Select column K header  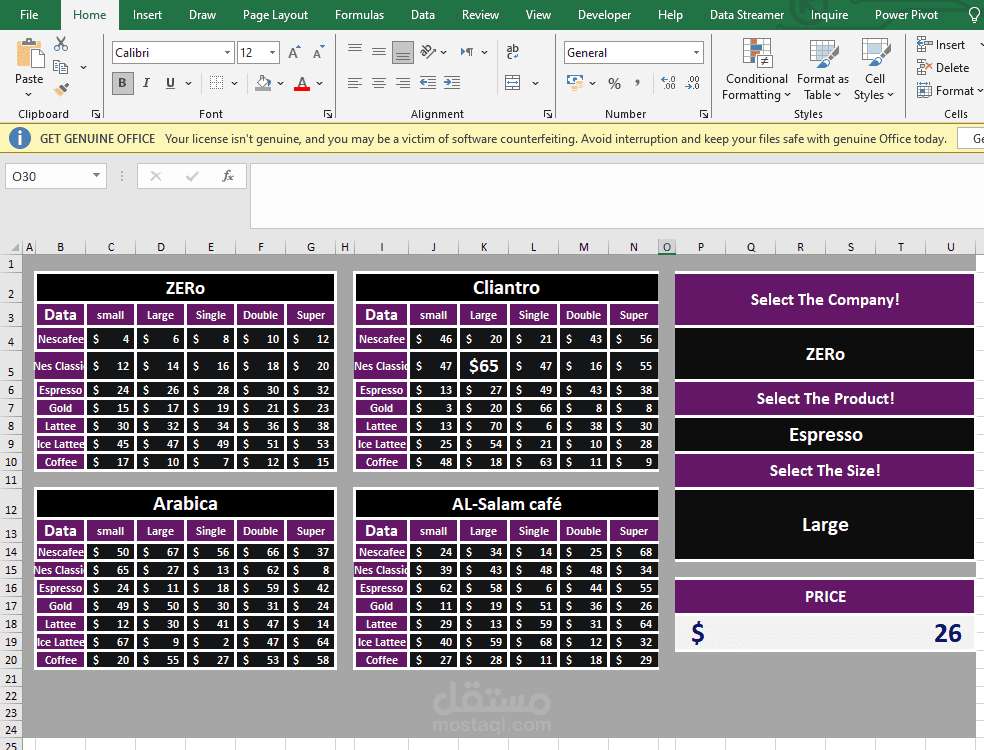[484, 247]
